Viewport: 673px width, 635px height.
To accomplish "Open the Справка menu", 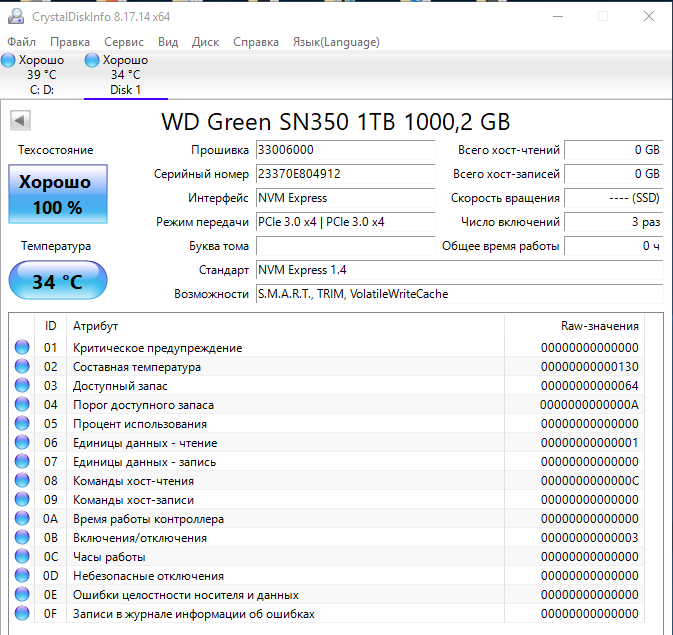I will [256, 42].
